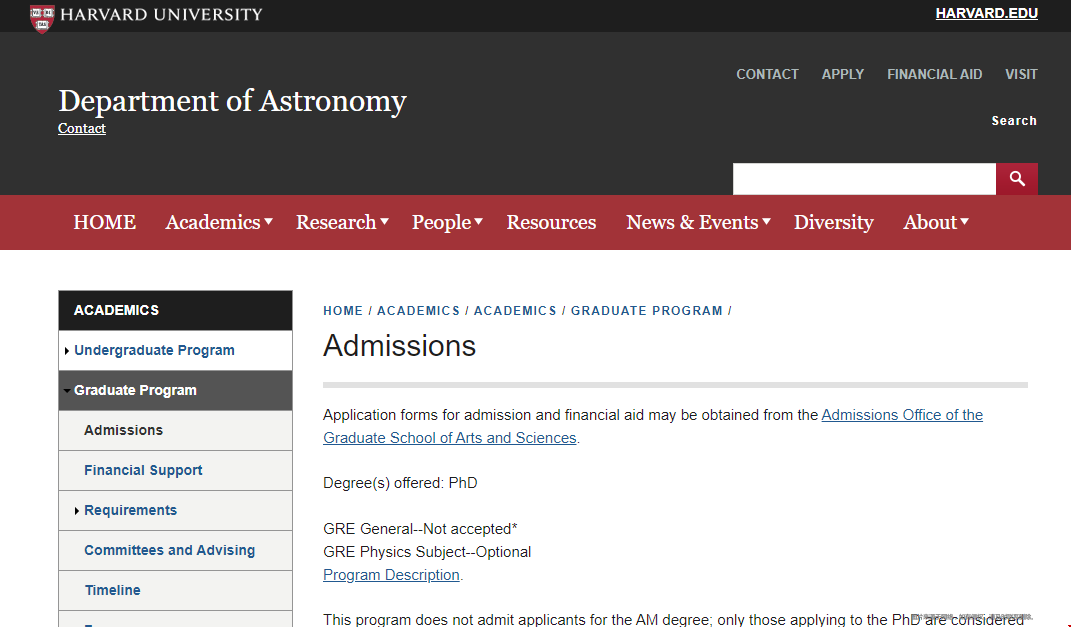Image resolution: width=1071 pixels, height=627 pixels.
Task: Open Undergraduate Program in the sidebar
Action: point(154,350)
